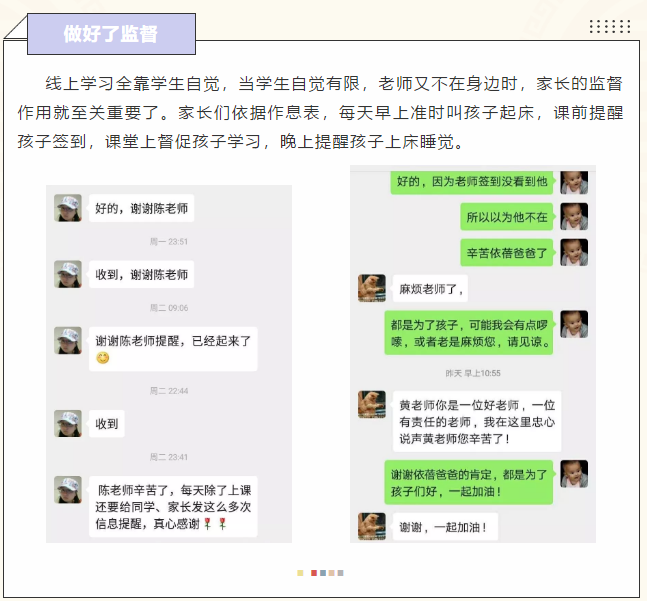The width and height of the screenshot is (647, 601).
Task: Click avatar beside '收到，谢谢陈老师' message
Action: pos(68,274)
